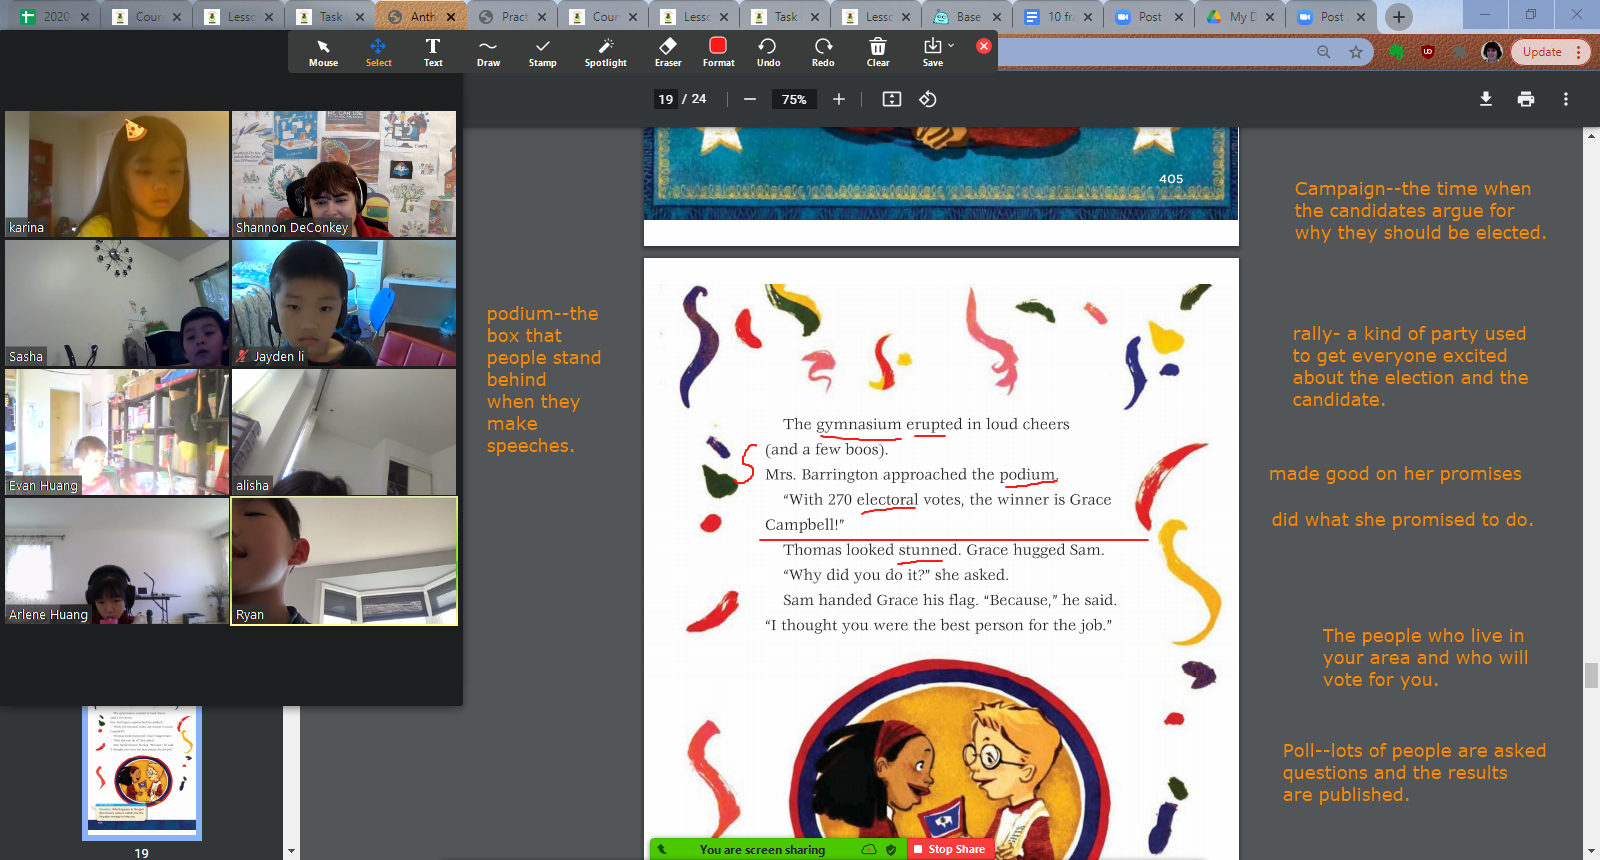Image resolution: width=1600 pixels, height=860 pixels.
Task: Zoom out the PDF with minus
Action: tap(750, 99)
